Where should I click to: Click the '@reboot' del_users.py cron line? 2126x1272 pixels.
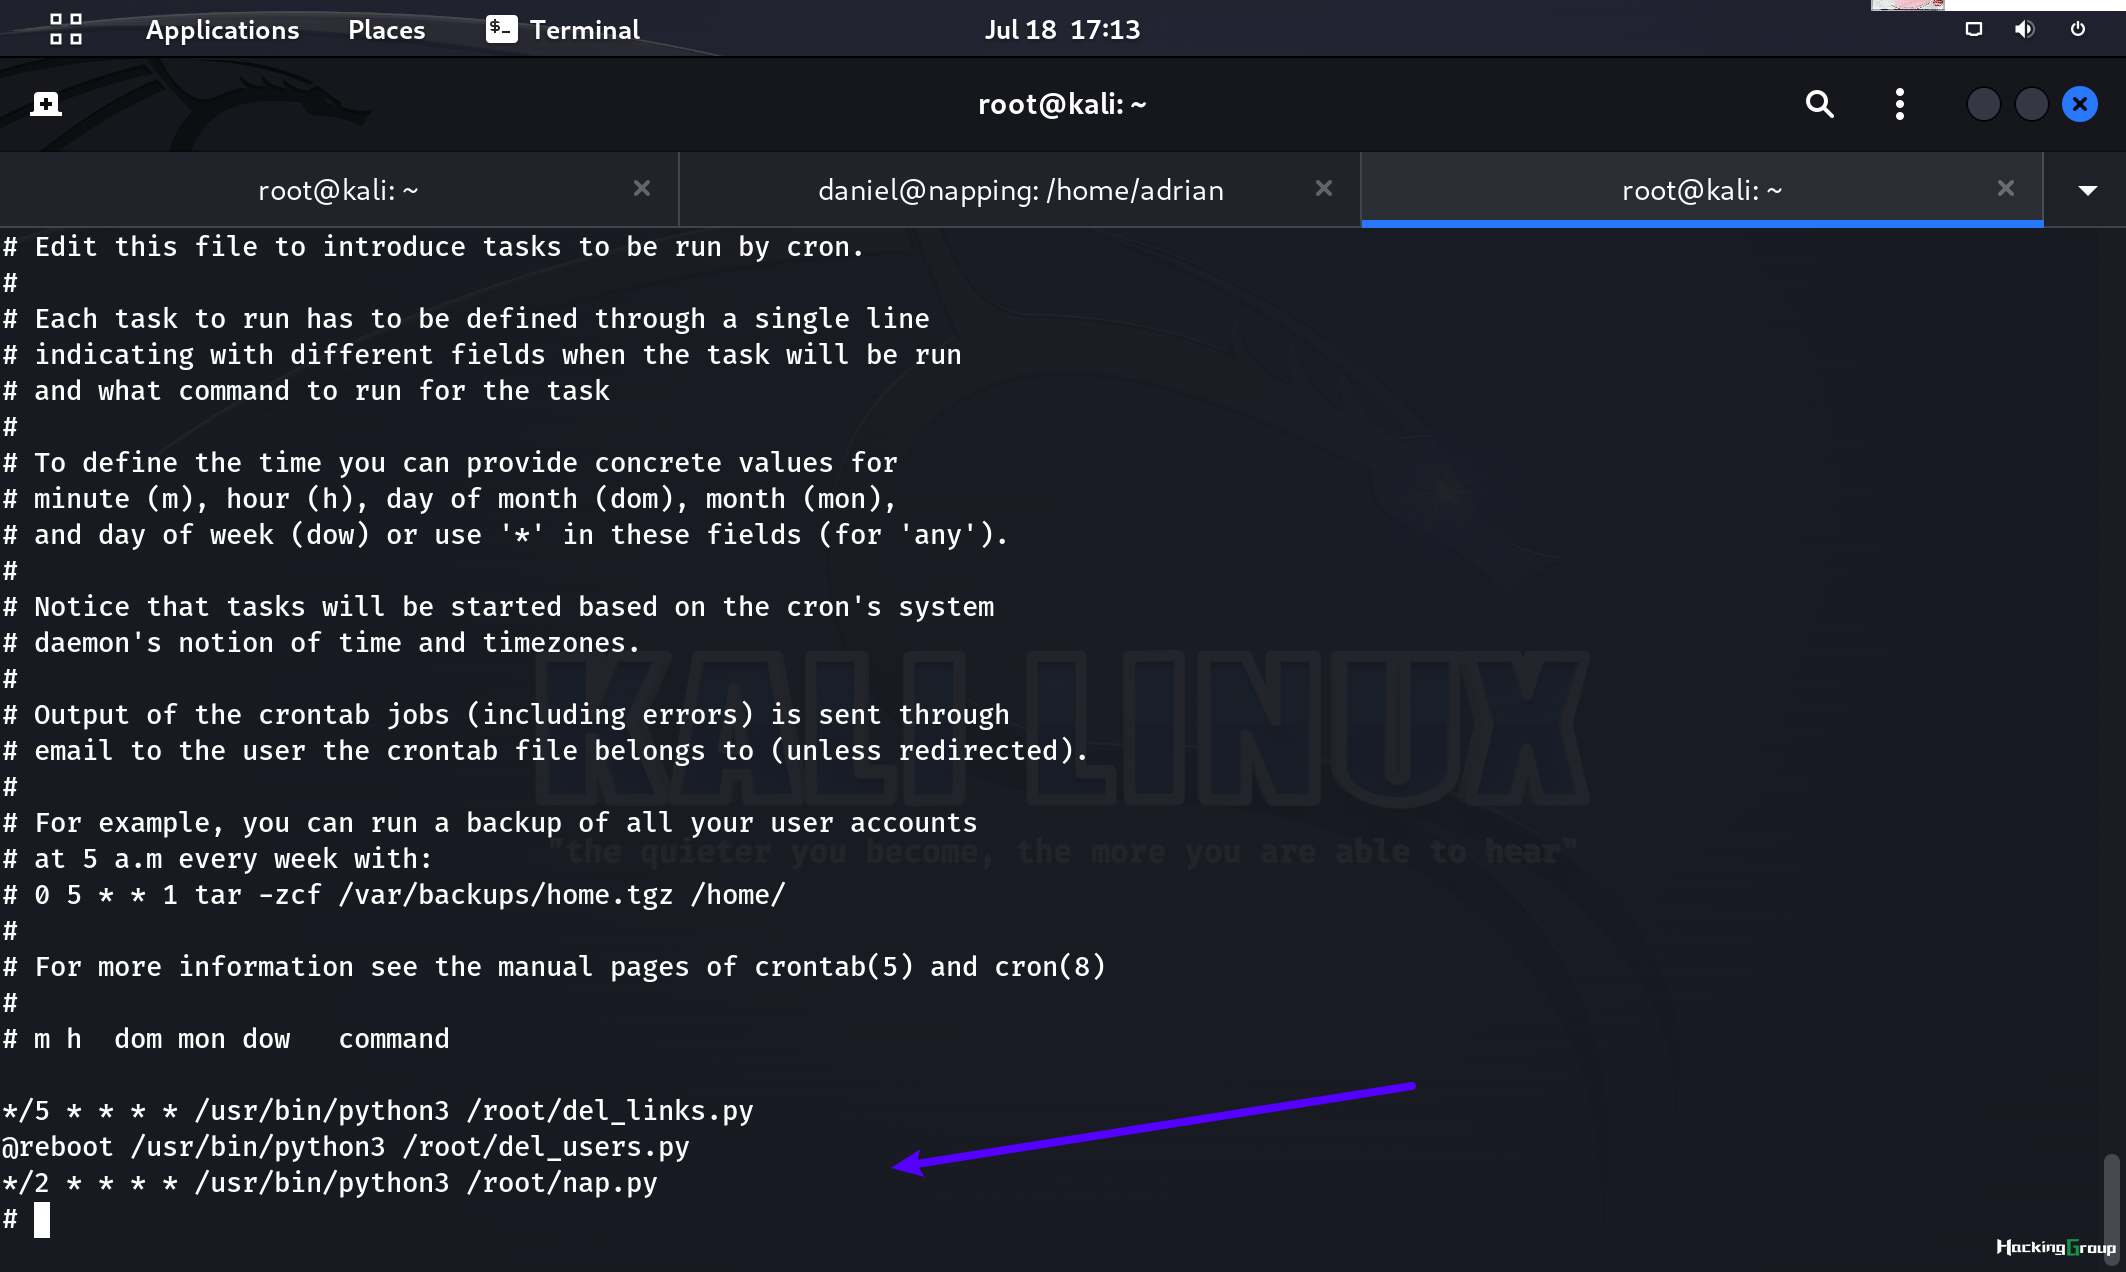(x=346, y=1147)
